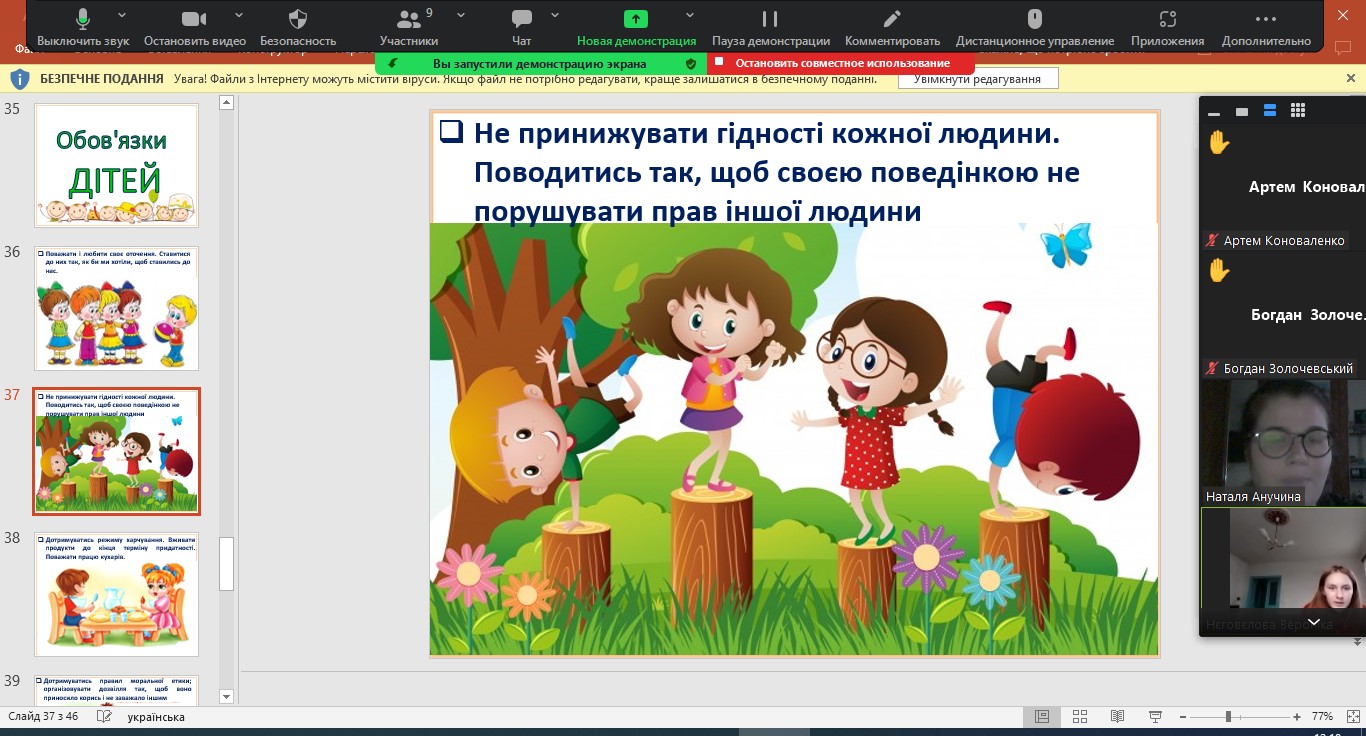This screenshot has width=1366, height=736.
Task: Click the slide panel scrollbar thumb
Action: pos(226,564)
